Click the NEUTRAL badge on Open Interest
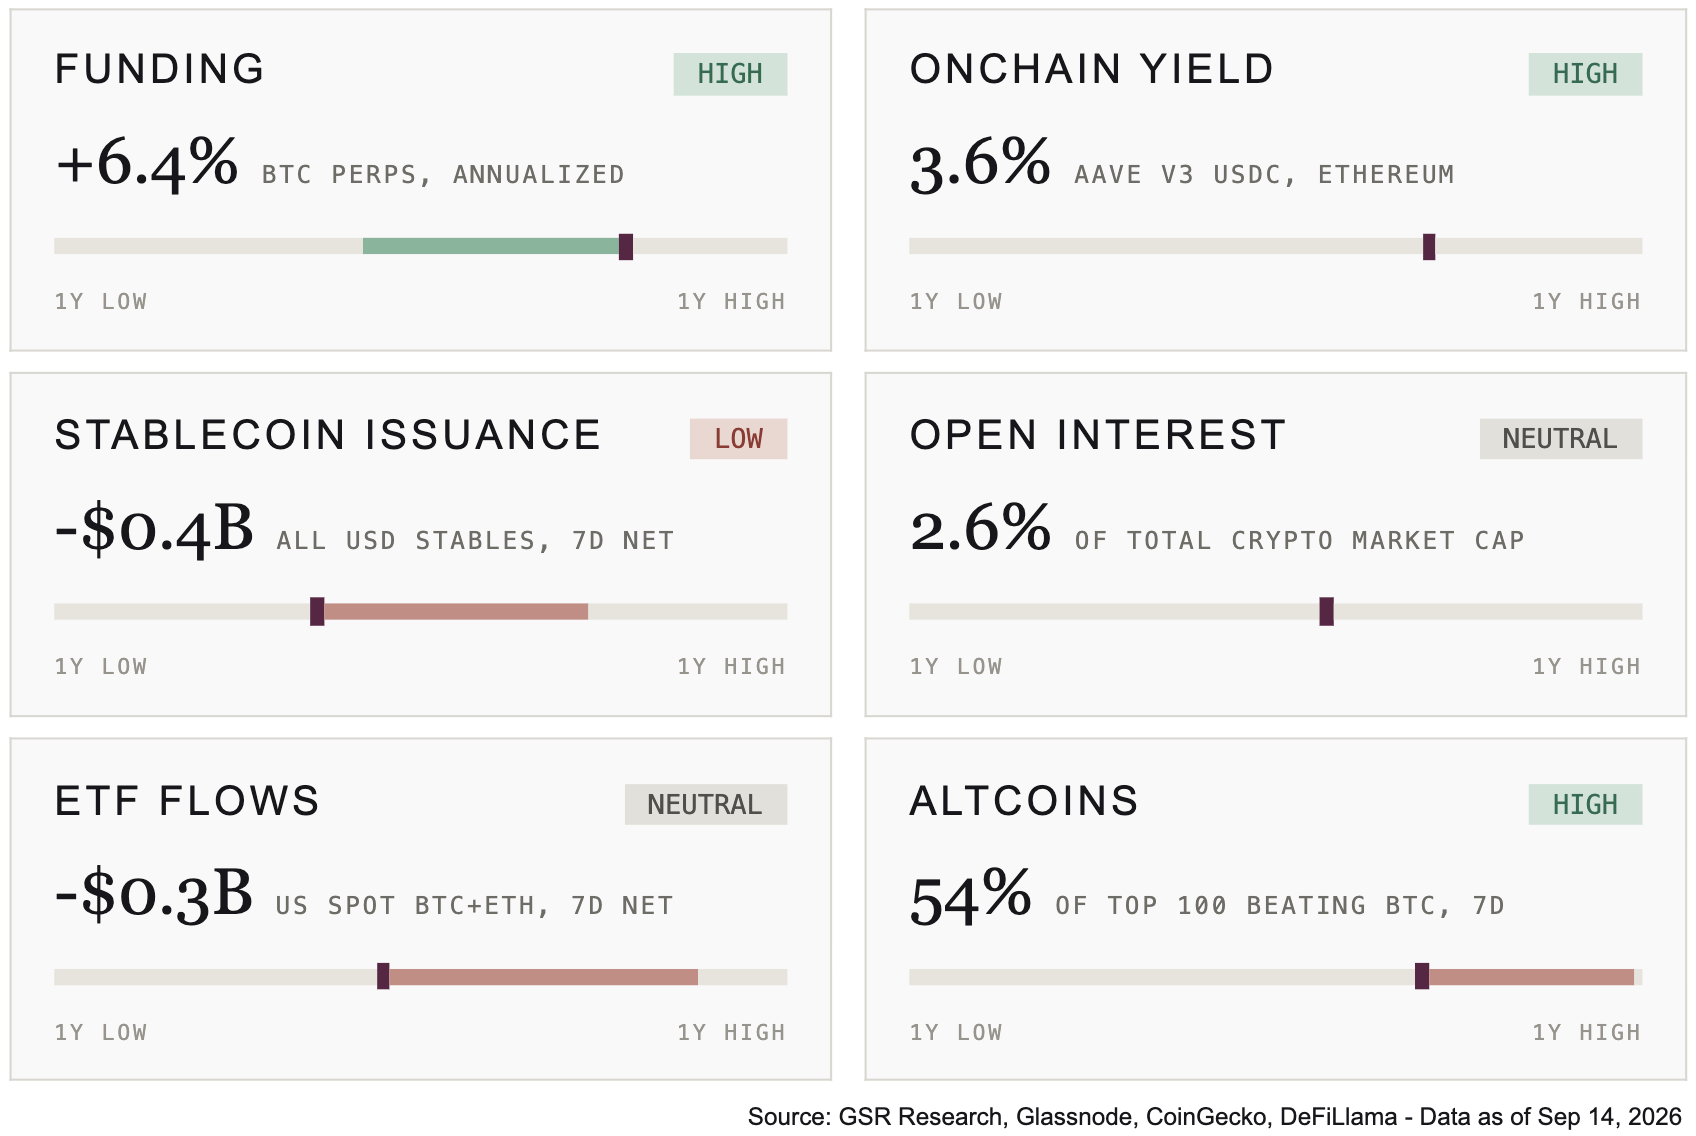Image resolution: width=1696 pixels, height=1136 pixels. [x=1560, y=439]
